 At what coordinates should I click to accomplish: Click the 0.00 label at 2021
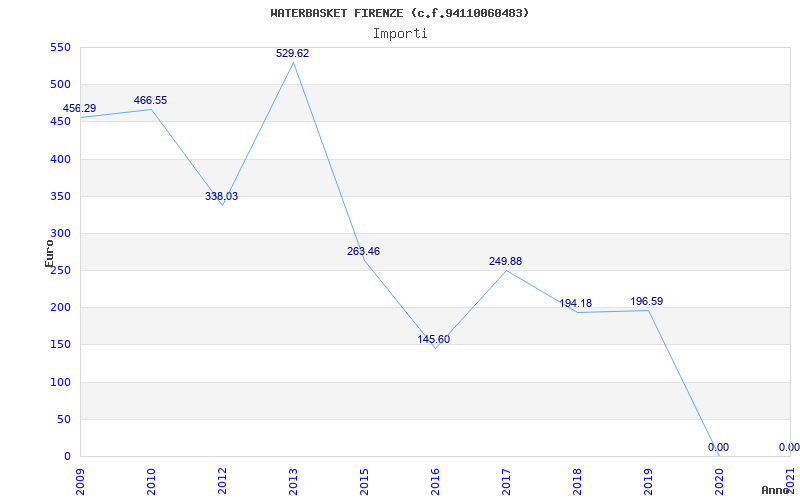(x=789, y=447)
